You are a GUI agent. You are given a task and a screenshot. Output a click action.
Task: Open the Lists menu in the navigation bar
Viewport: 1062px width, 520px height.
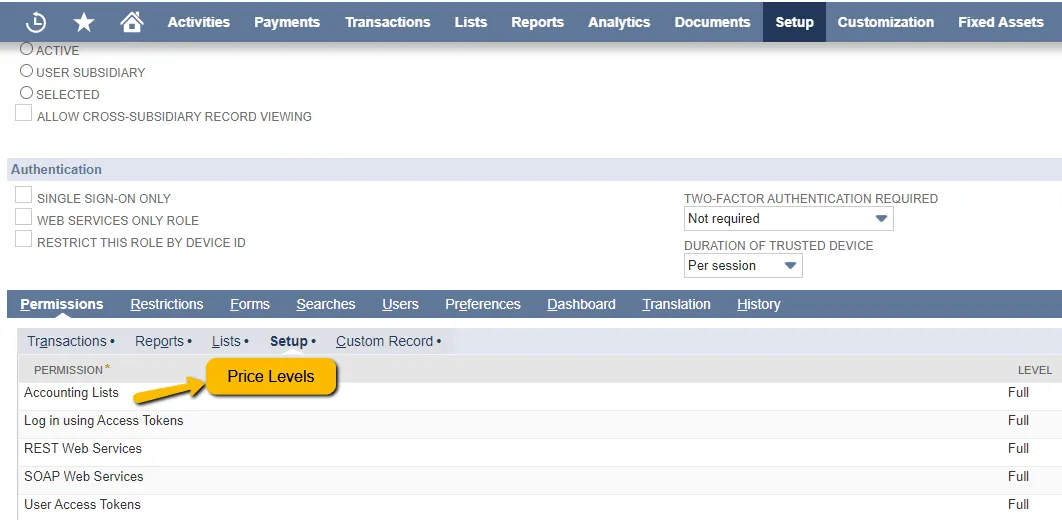pyautogui.click(x=471, y=22)
